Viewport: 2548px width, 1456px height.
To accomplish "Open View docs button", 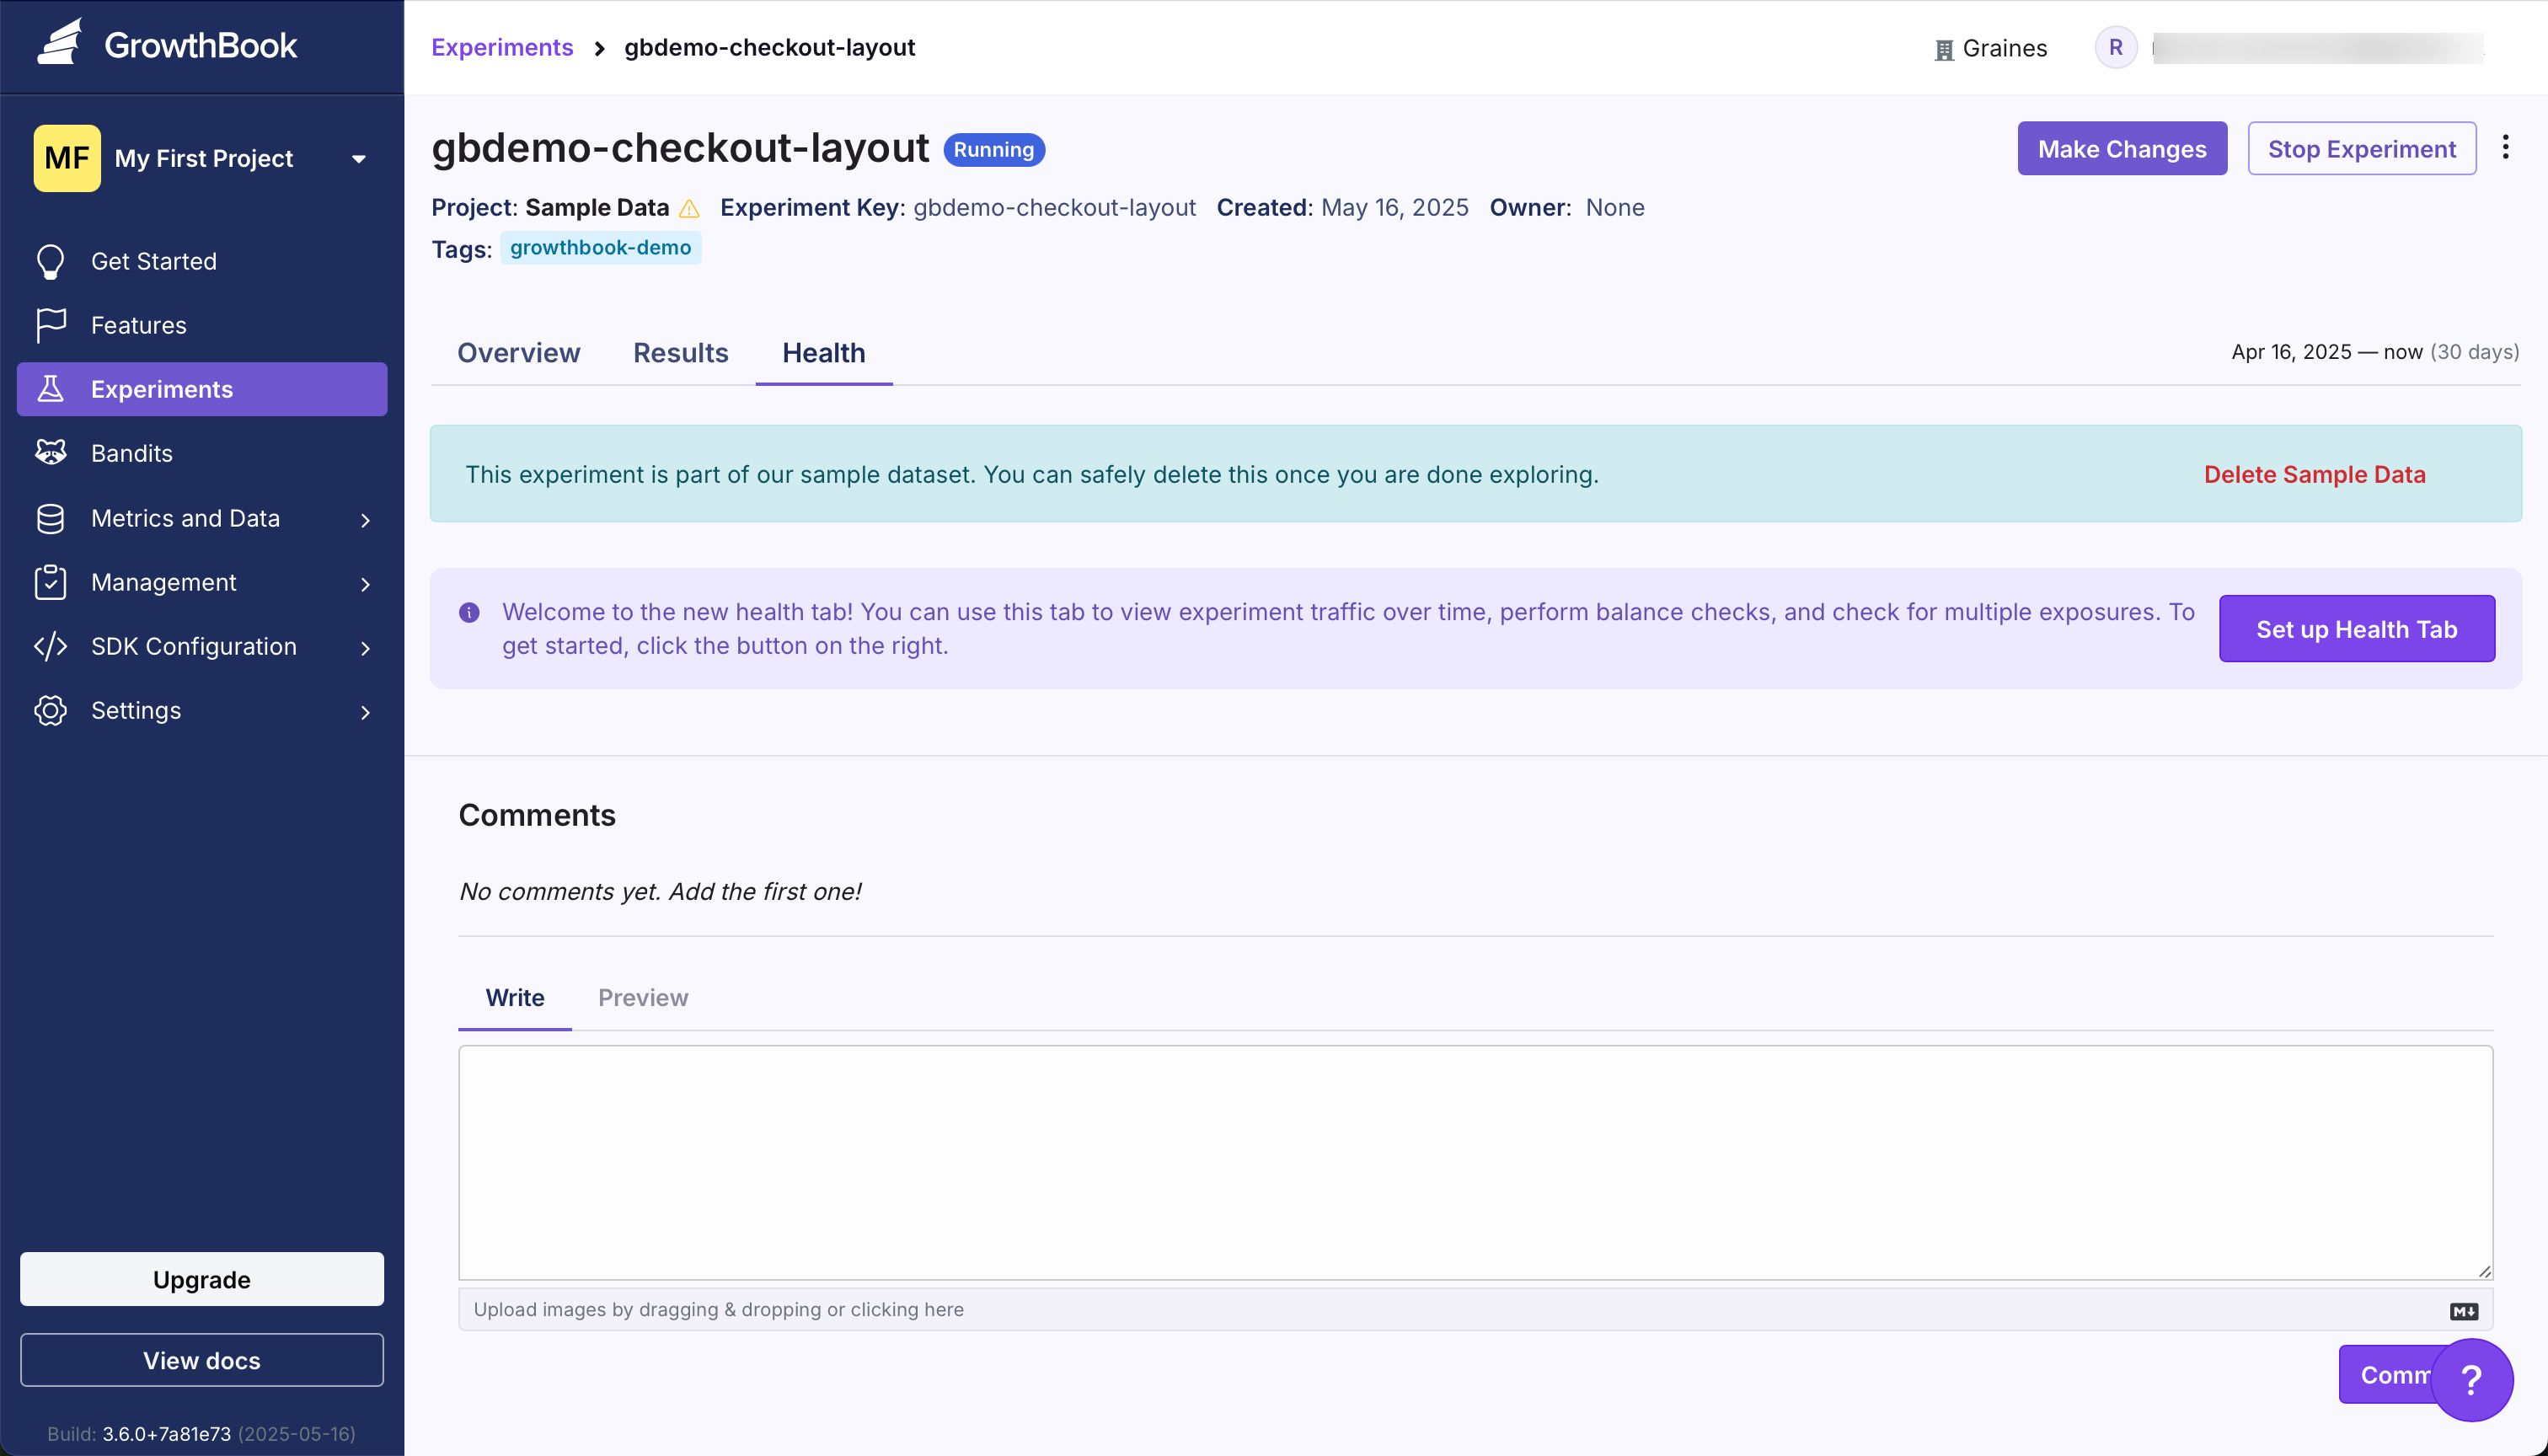I will click(202, 1360).
